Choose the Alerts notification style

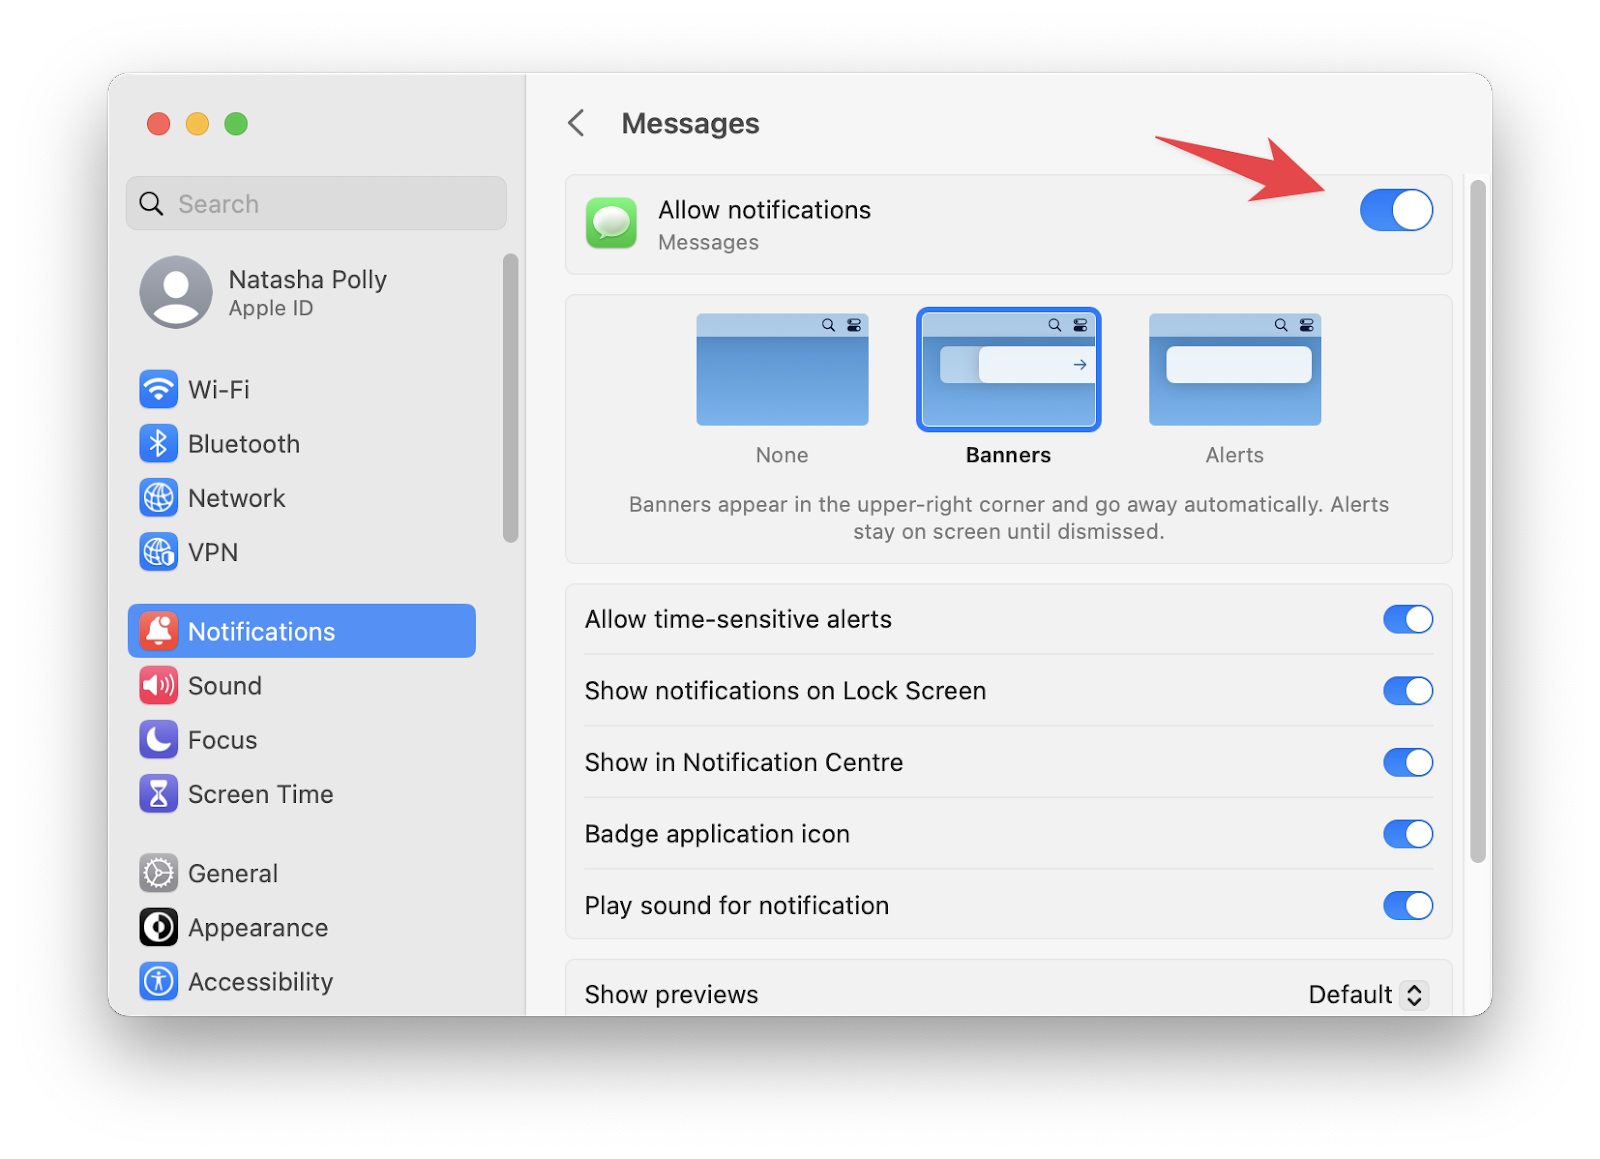point(1234,369)
